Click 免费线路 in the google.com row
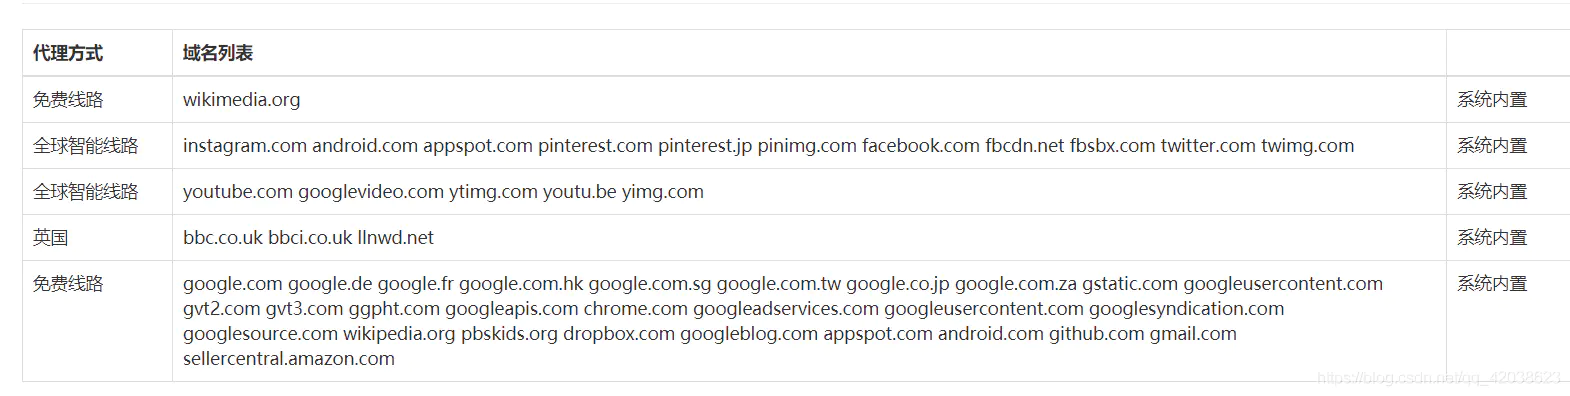Image resolution: width=1570 pixels, height=396 pixels. pyautogui.click(x=68, y=284)
